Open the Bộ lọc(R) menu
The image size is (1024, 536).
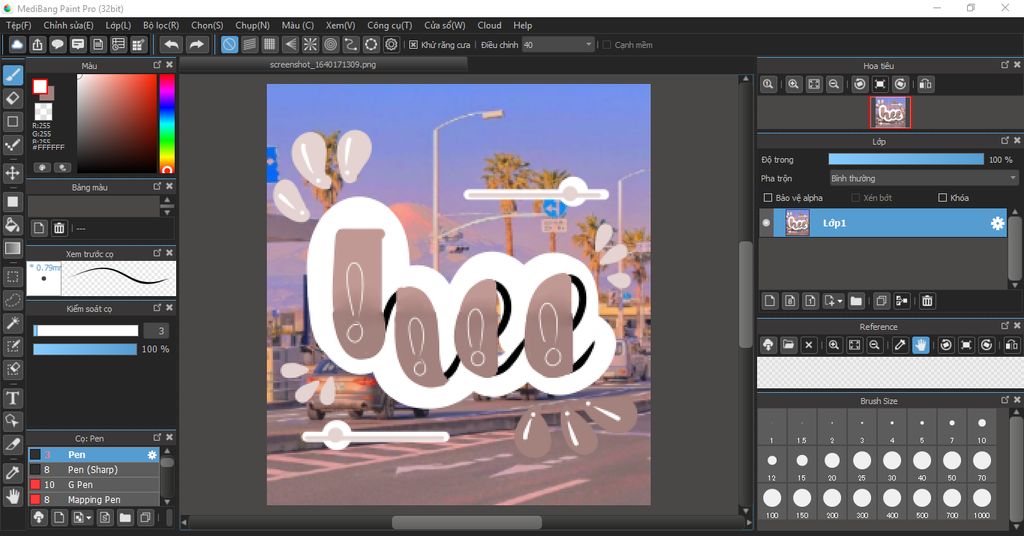(x=161, y=25)
